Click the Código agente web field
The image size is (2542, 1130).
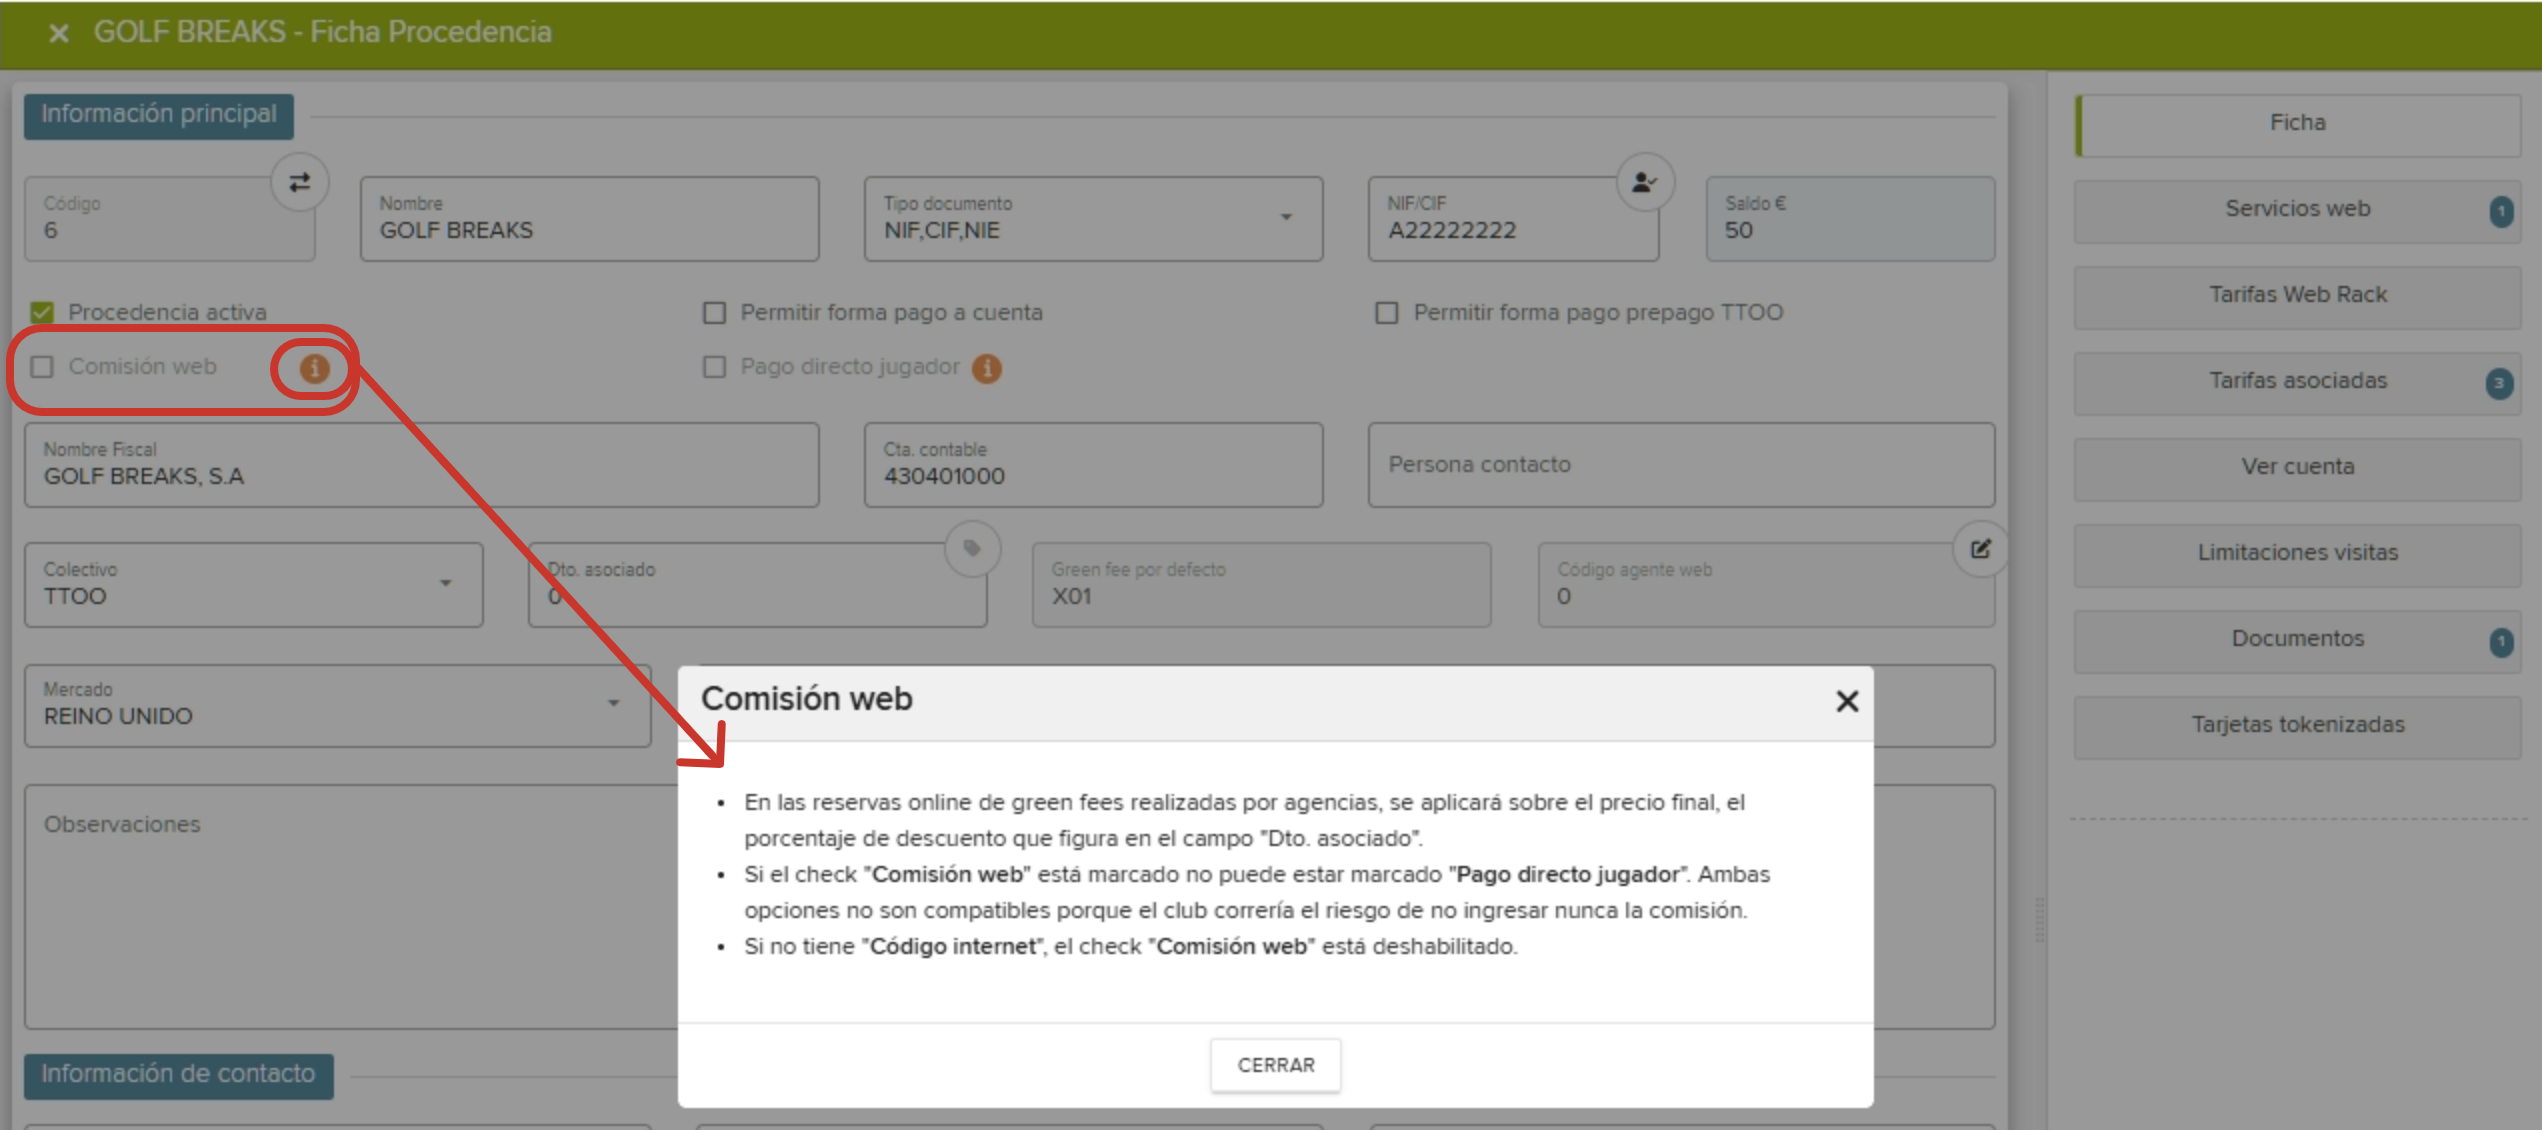[x=1766, y=585]
